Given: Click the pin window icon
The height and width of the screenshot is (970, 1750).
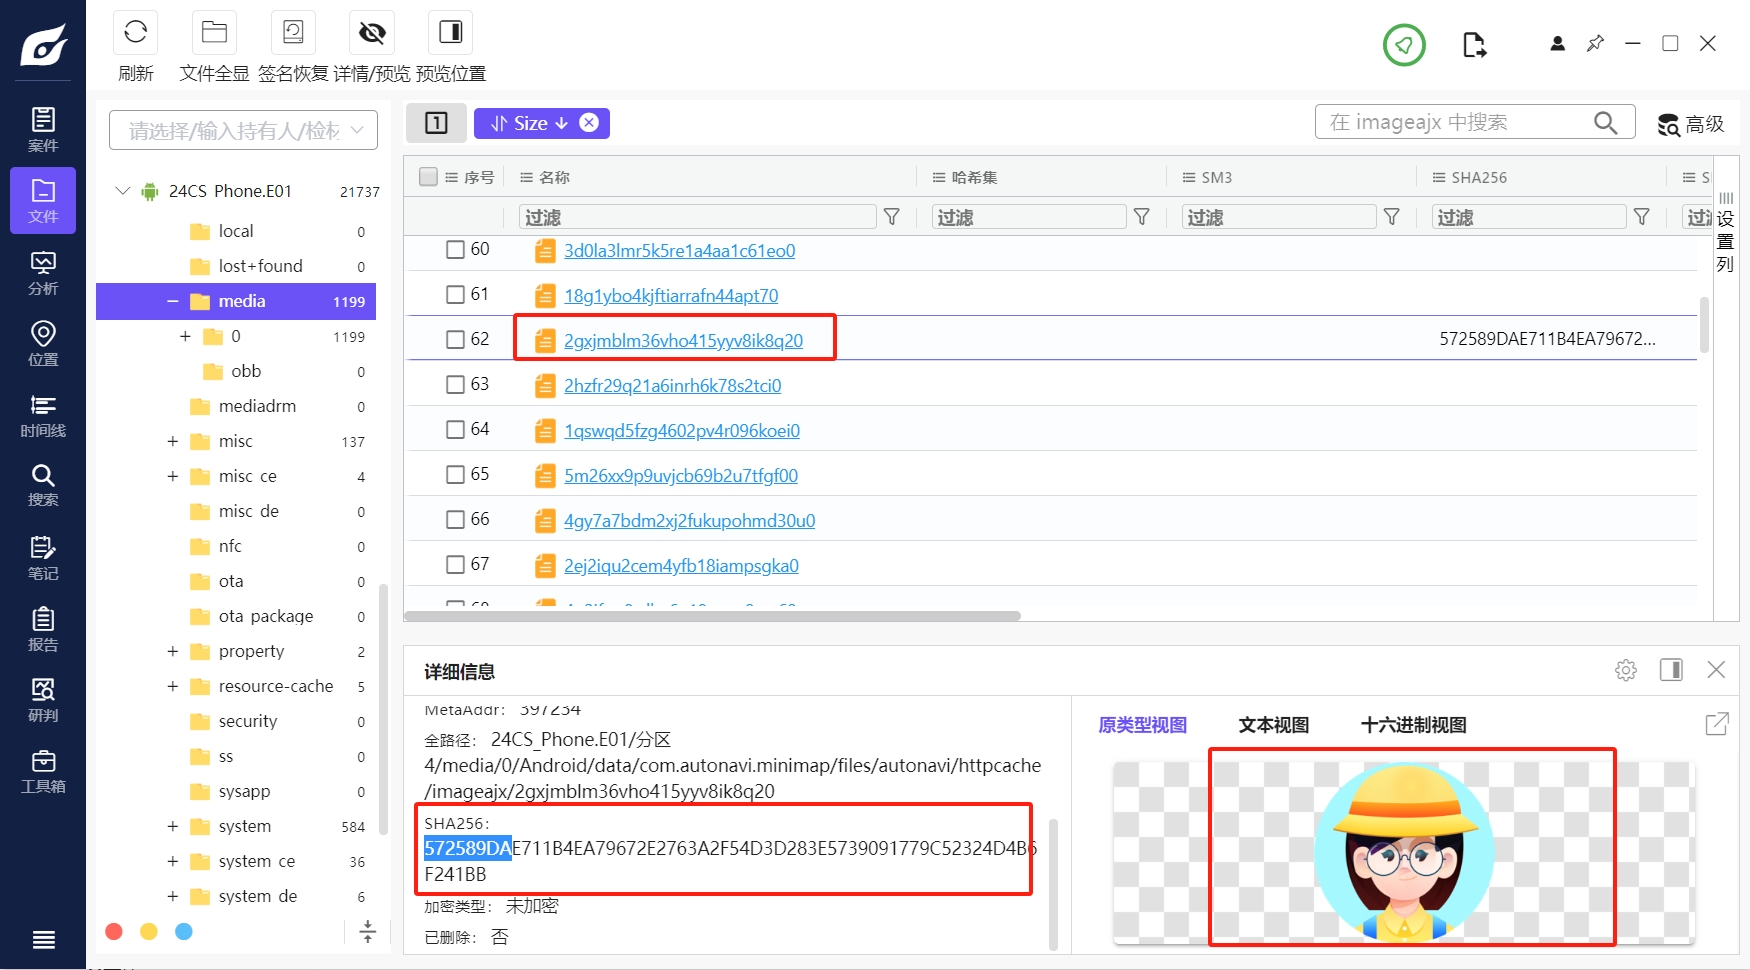Looking at the screenshot, I should coord(1595,44).
